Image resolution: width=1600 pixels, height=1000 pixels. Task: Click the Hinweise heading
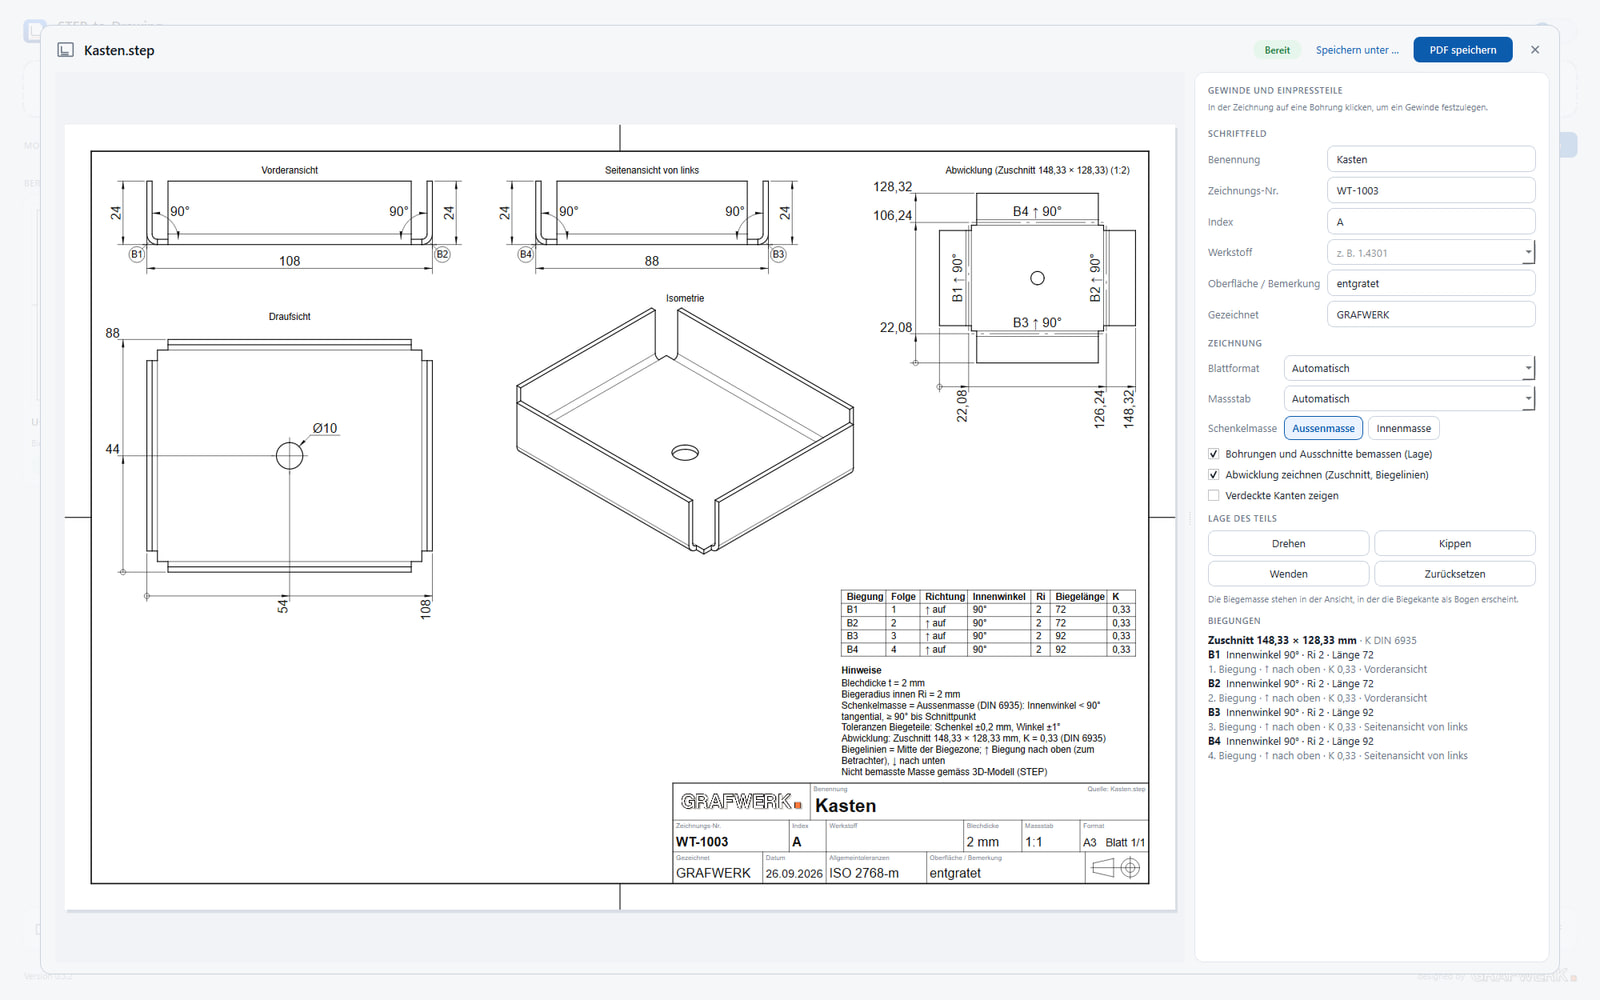[861, 670]
